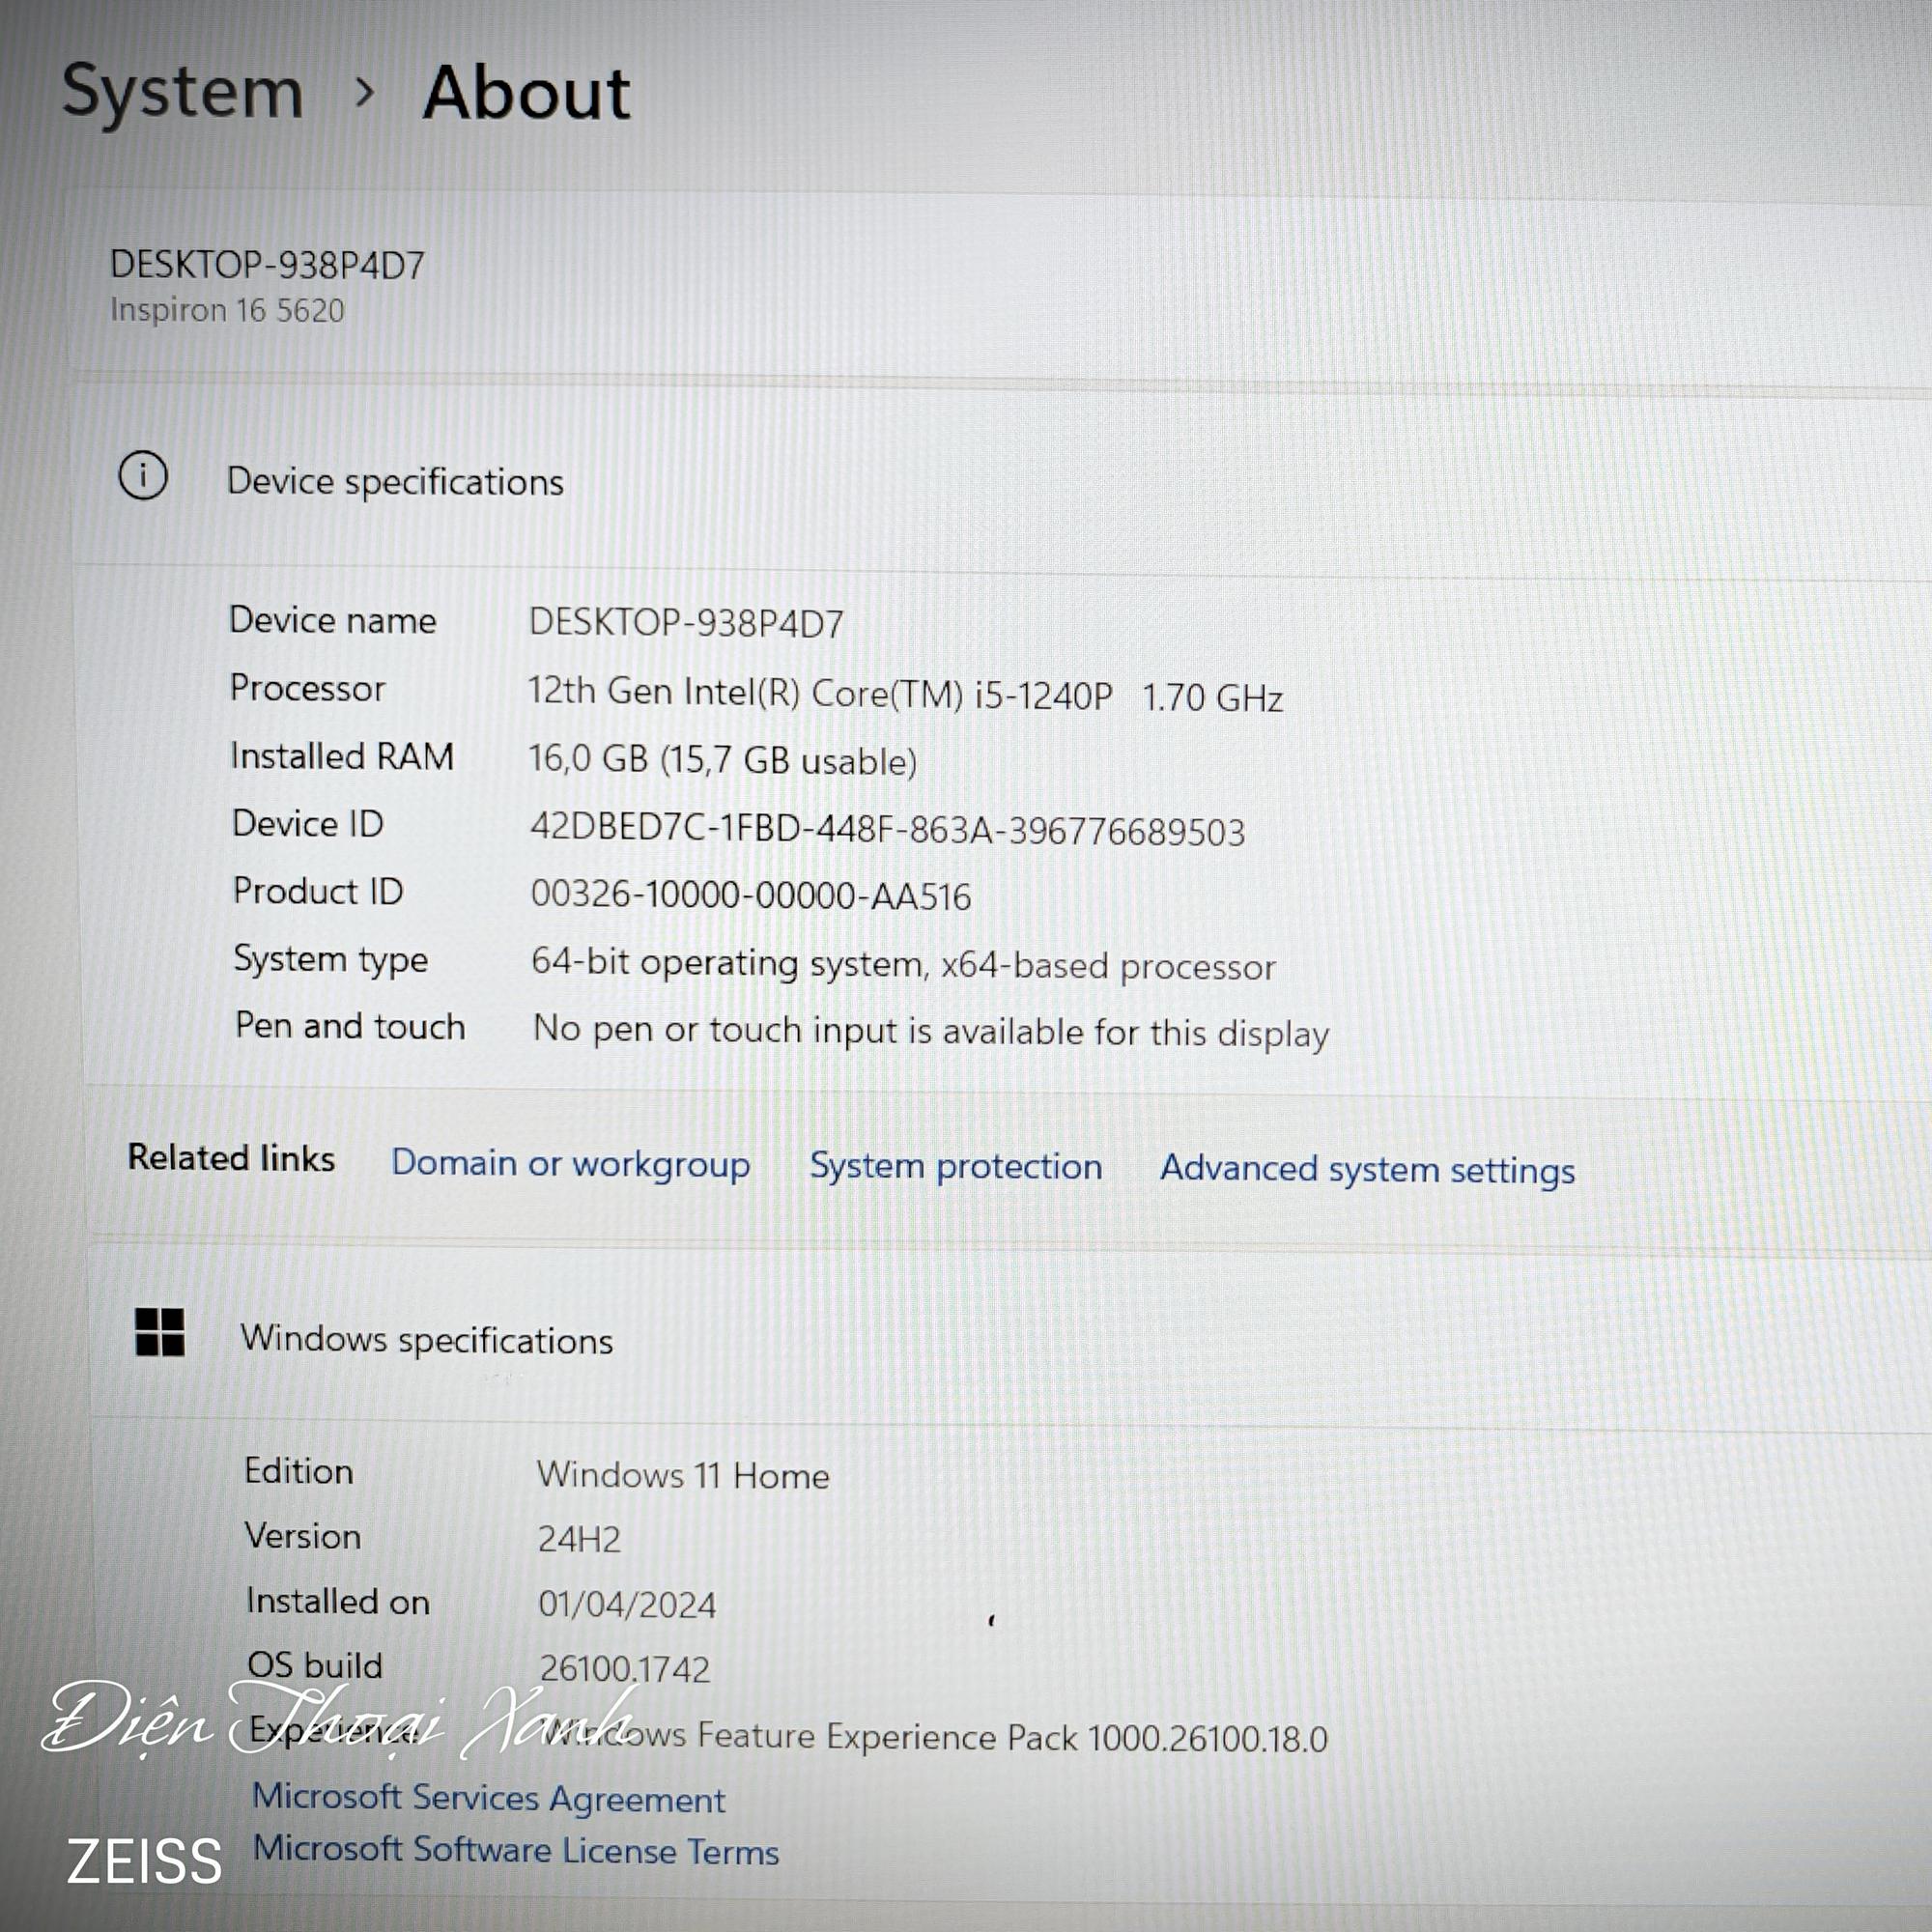The height and width of the screenshot is (1932, 1932).
Task: Open Microsoft Software License Terms link
Action: click(515, 1850)
